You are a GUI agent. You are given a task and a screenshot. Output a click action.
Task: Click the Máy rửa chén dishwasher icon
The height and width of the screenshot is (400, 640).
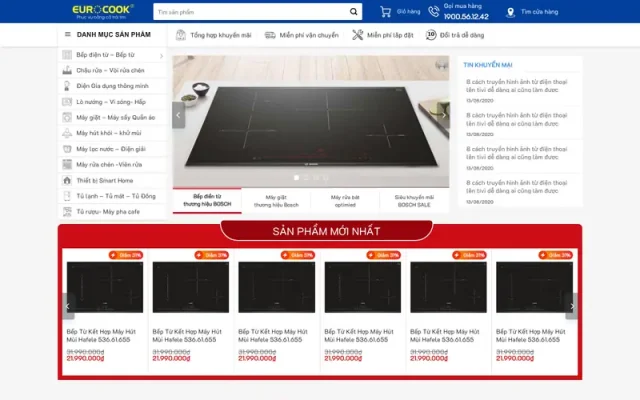click(67, 164)
